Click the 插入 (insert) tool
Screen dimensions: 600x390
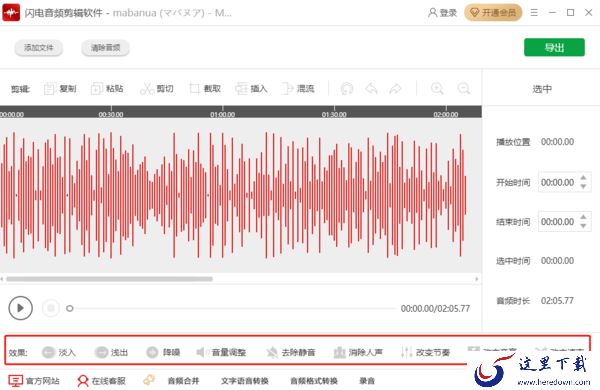click(251, 89)
